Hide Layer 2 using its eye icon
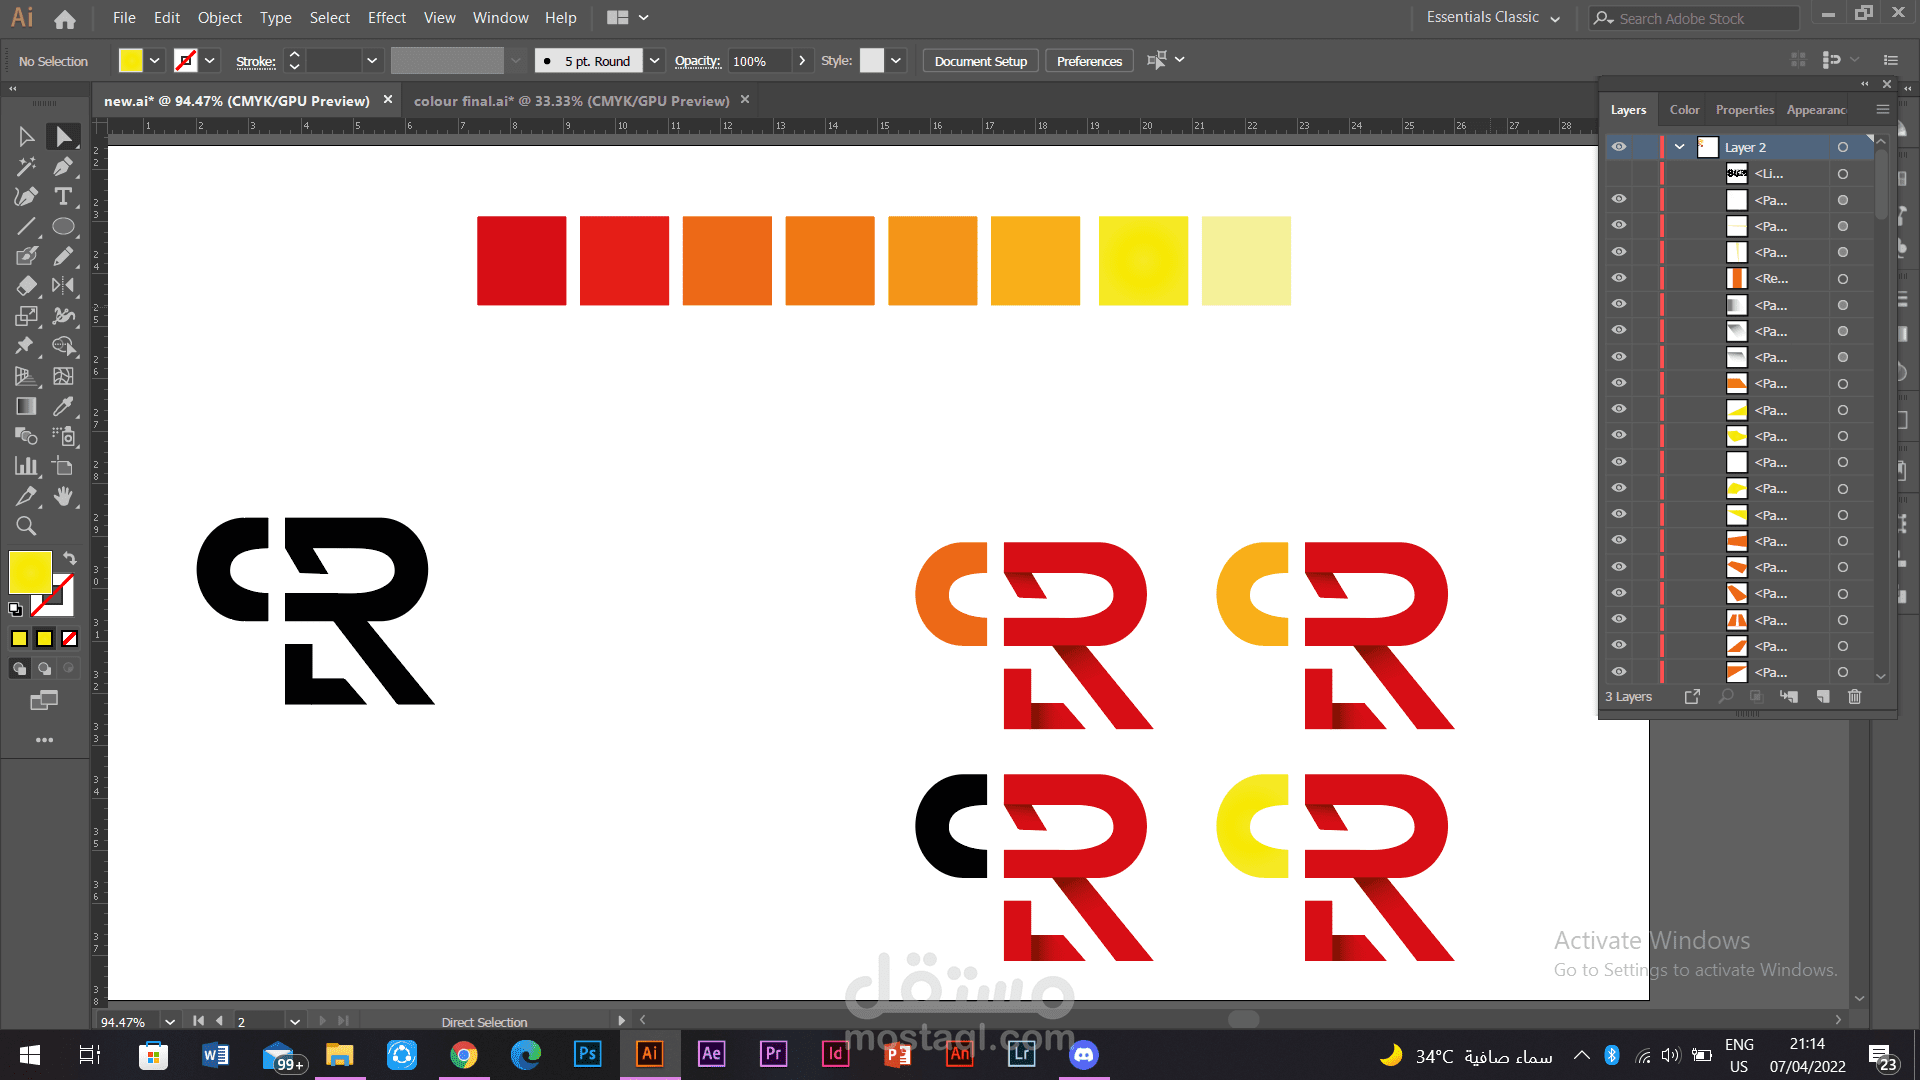1920x1080 pixels. pyautogui.click(x=1618, y=147)
